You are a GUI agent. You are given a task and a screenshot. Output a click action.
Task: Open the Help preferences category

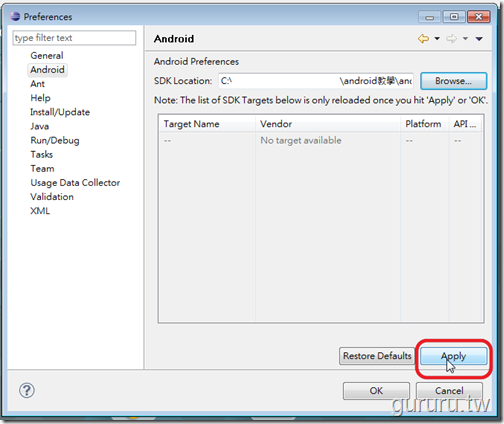coord(40,98)
